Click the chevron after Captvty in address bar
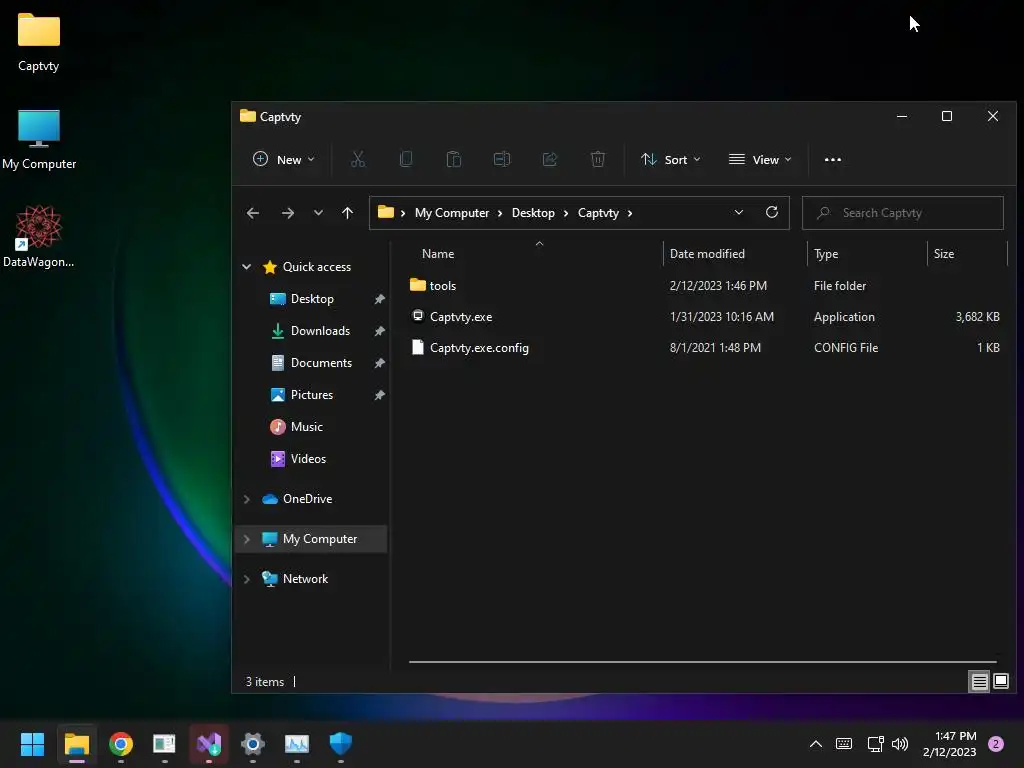The height and width of the screenshot is (768, 1024). click(630, 213)
